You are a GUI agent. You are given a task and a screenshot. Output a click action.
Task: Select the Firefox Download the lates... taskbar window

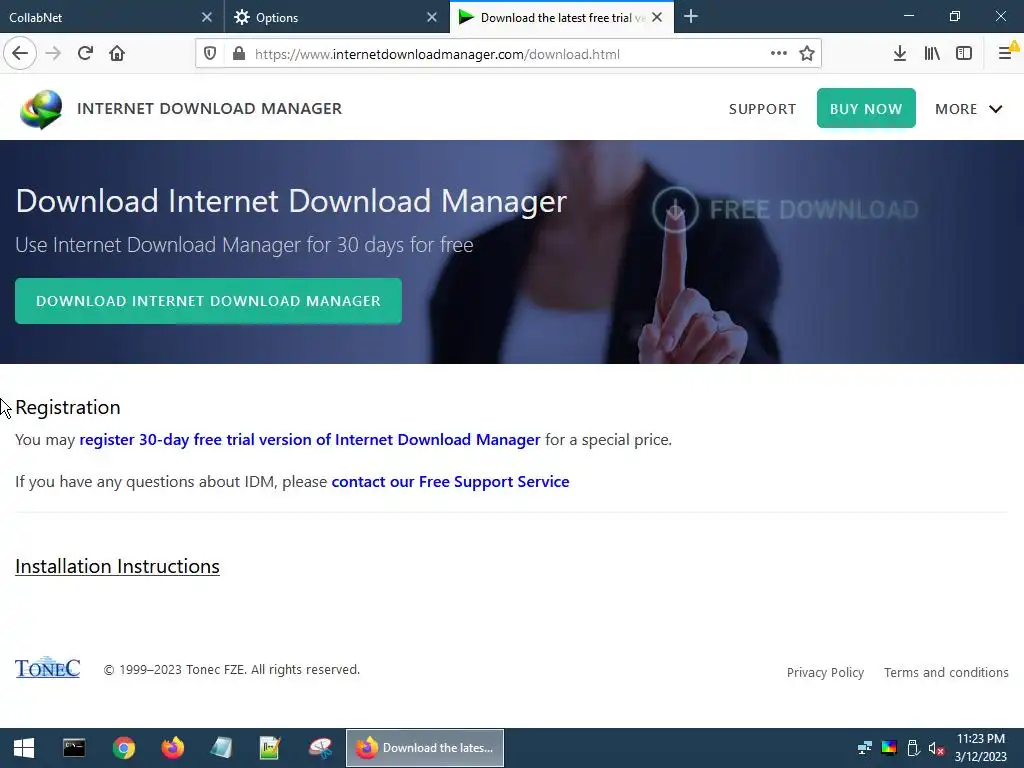point(424,748)
